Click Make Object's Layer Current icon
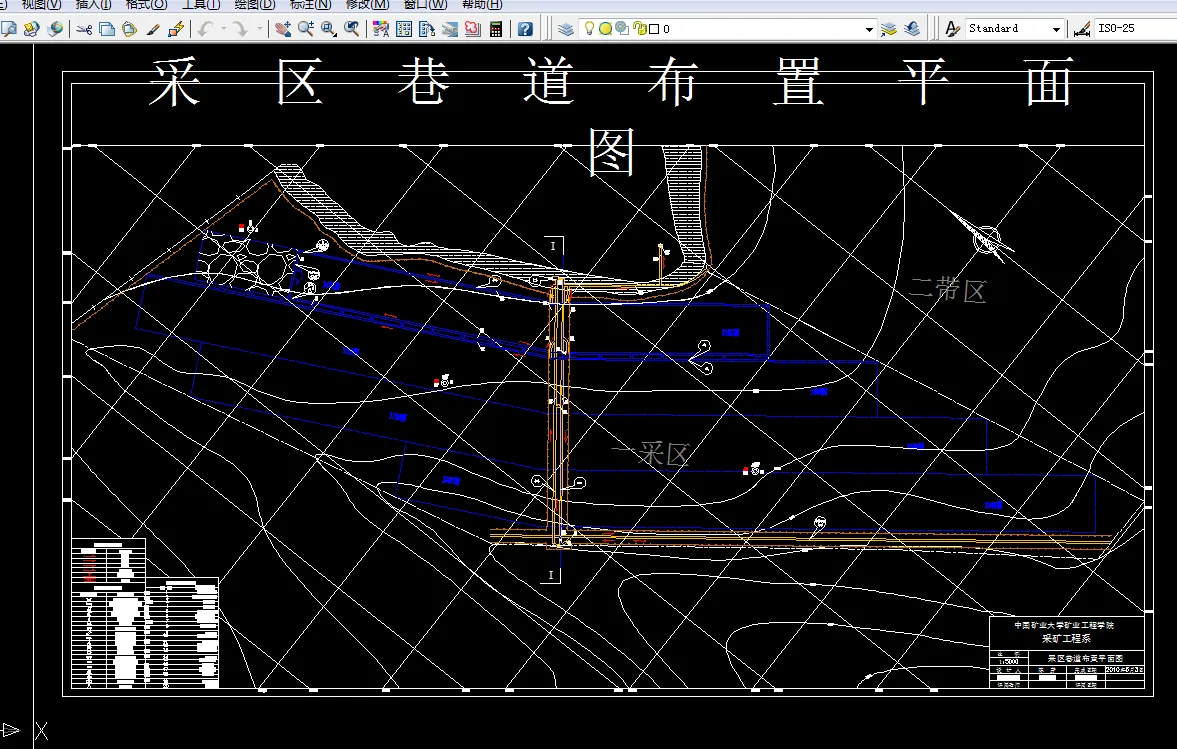 pos(889,29)
